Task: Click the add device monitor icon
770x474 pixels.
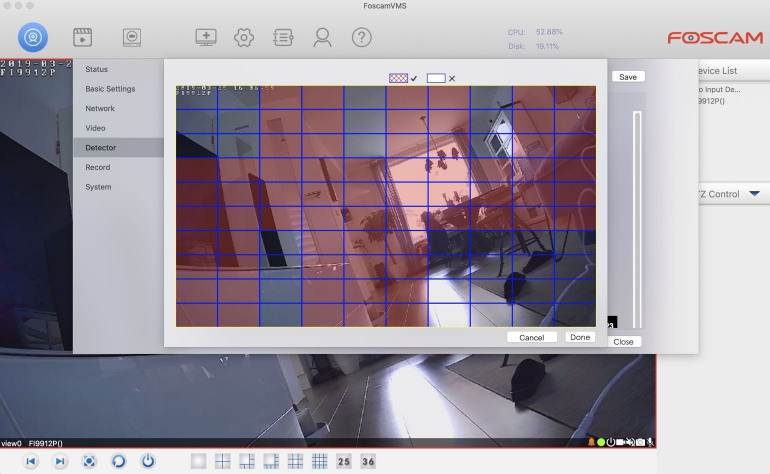Action: [x=206, y=38]
